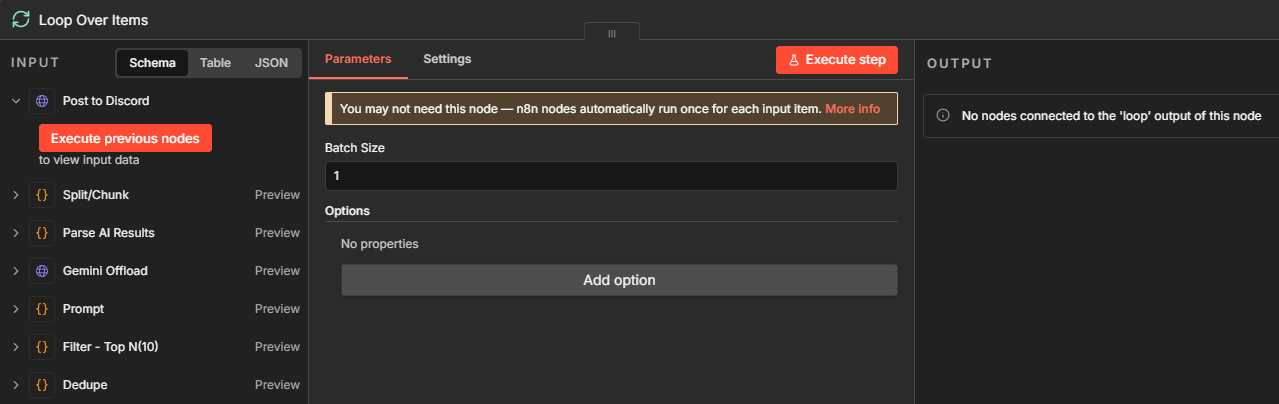Click the Parse AI Results code icon
Image resolution: width=1279 pixels, height=404 pixels.
click(x=42, y=233)
